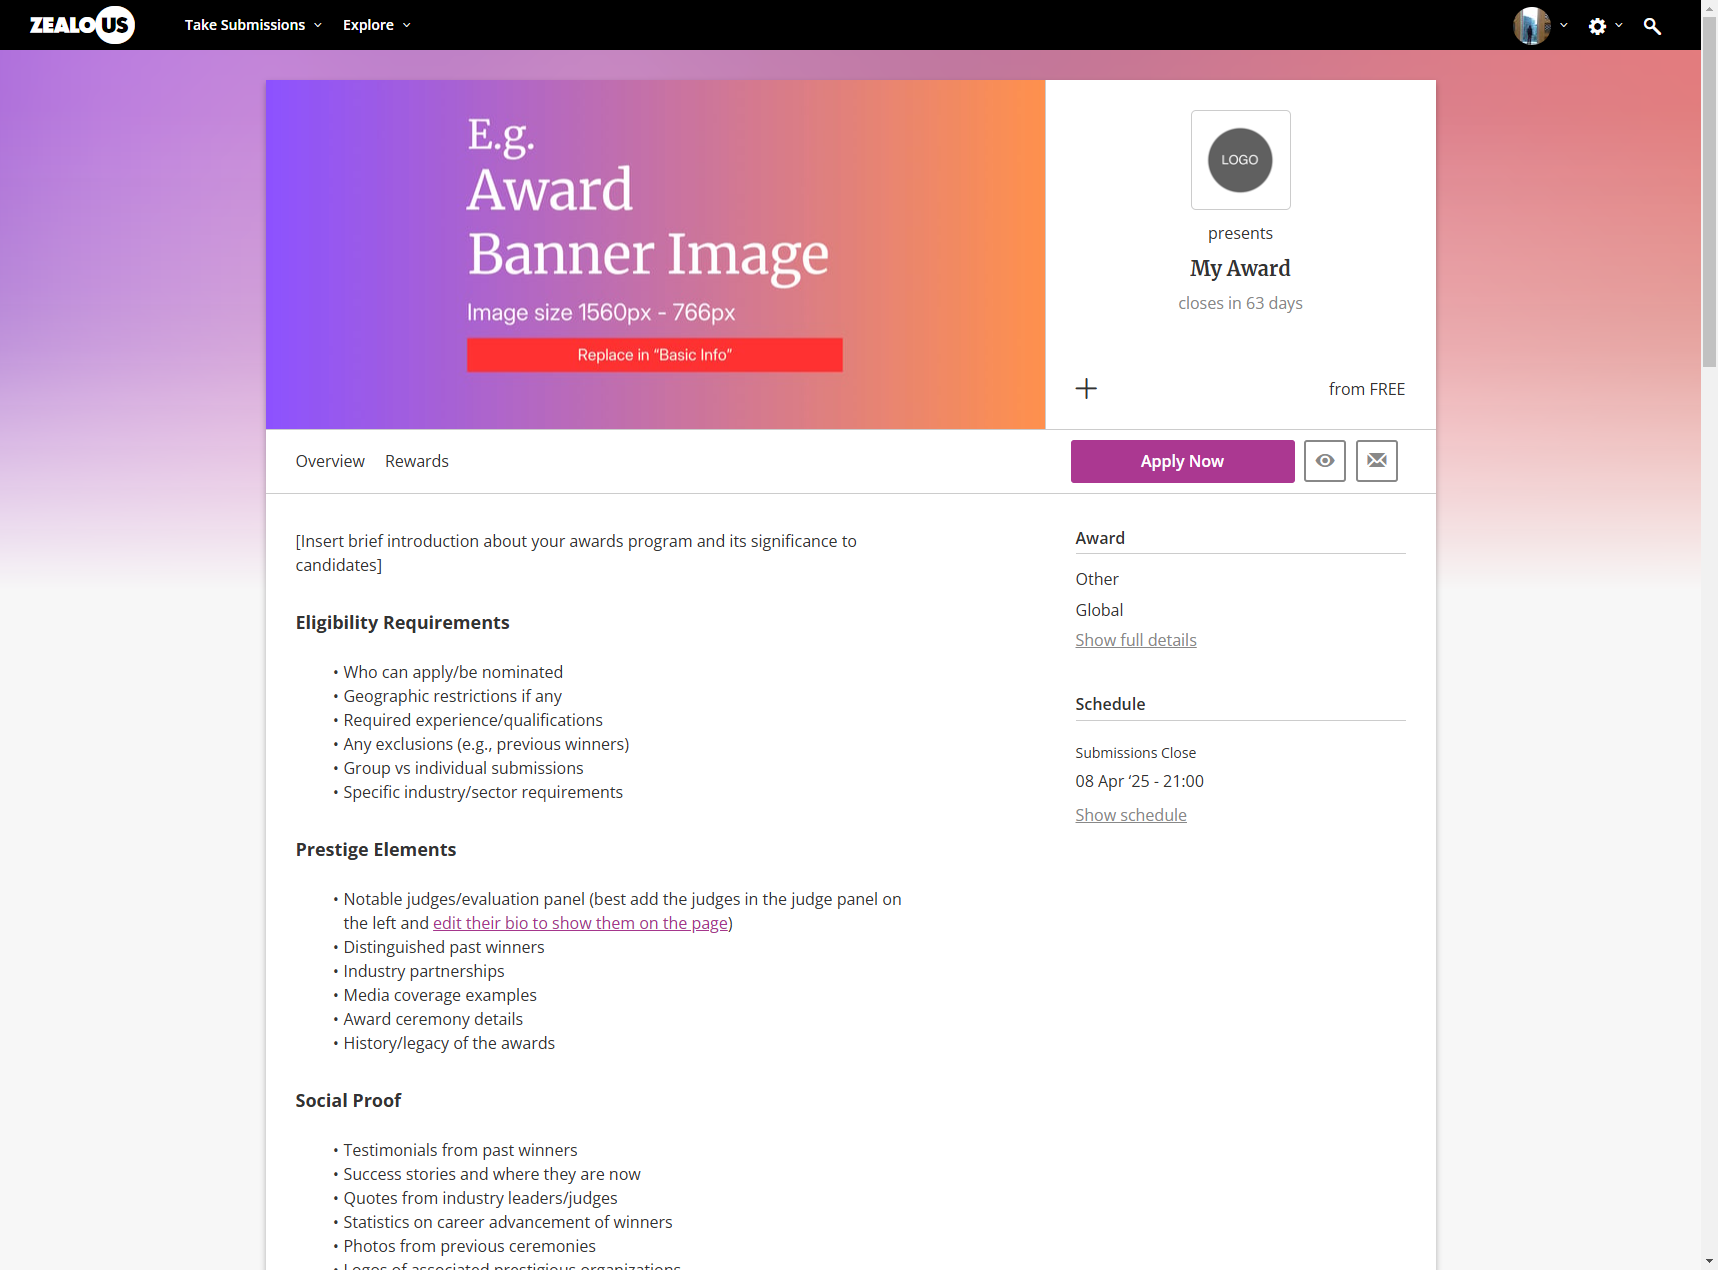Click 'Industry partnerships' bullet
Screen dimensions: 1718x1270
pos(424,971)
